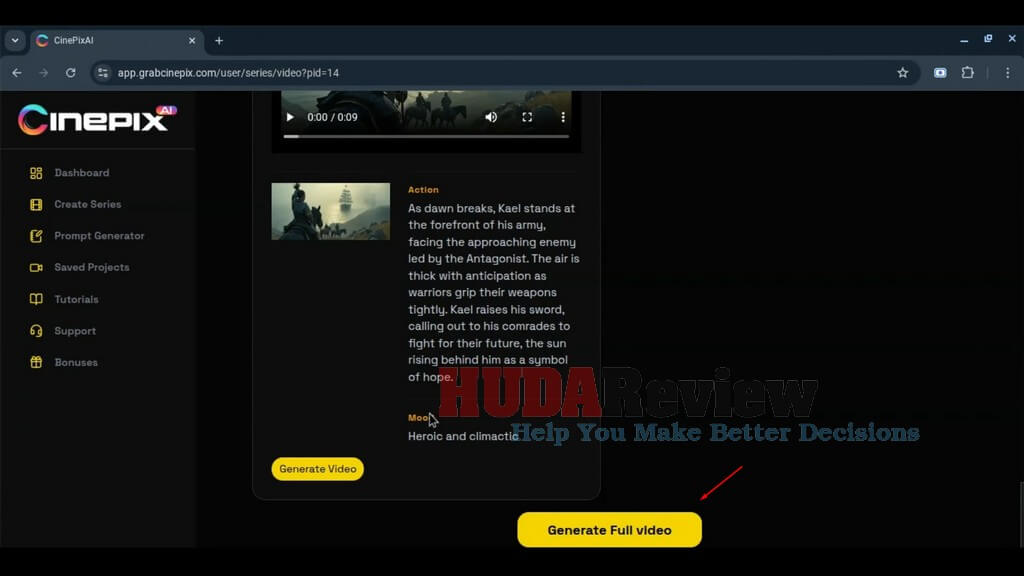Open the Dashboard sidebar icon
1024x576 pixels.
point(36,173)
